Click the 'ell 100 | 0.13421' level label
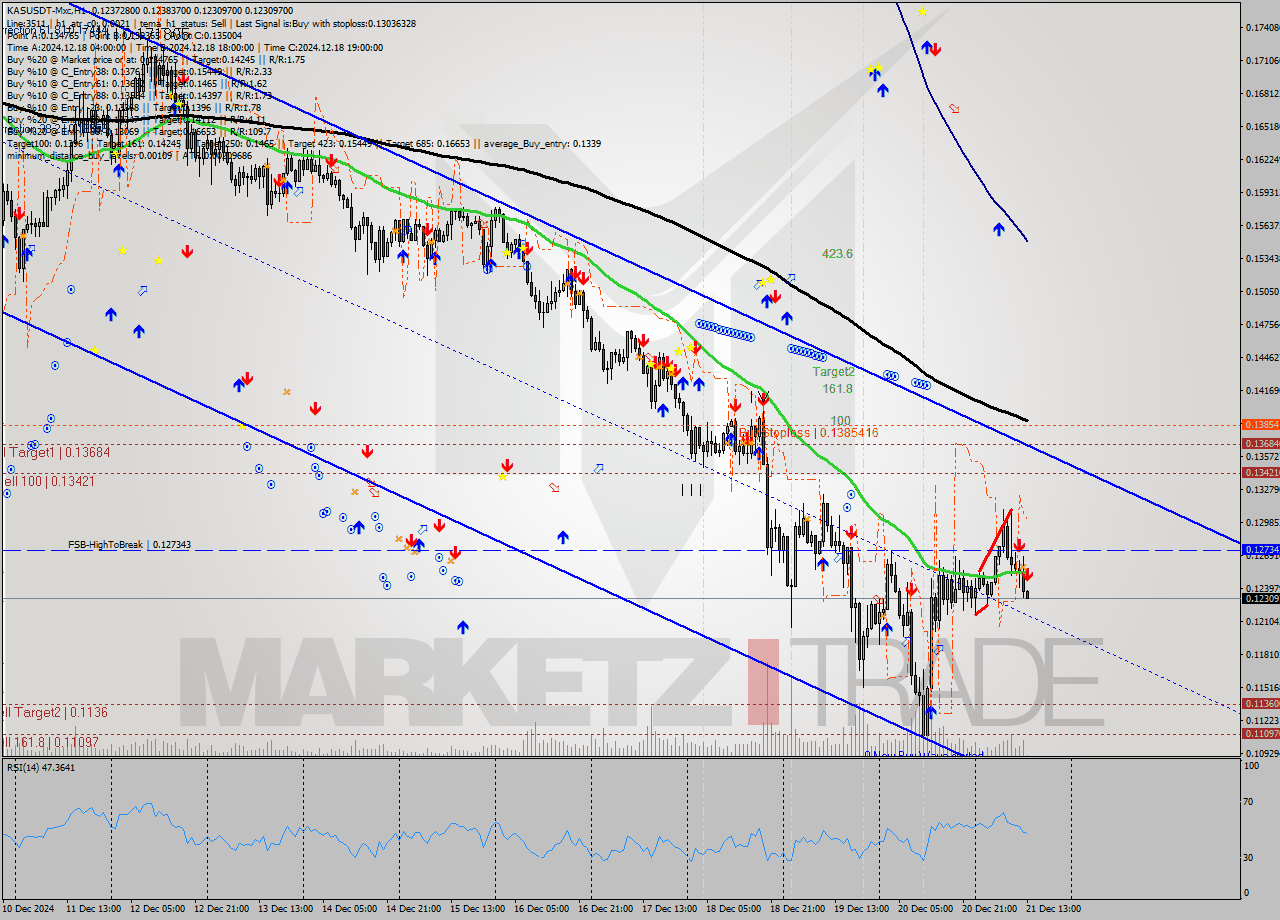The width and height of the screenshot is (1280, 920). click(49, 481)
